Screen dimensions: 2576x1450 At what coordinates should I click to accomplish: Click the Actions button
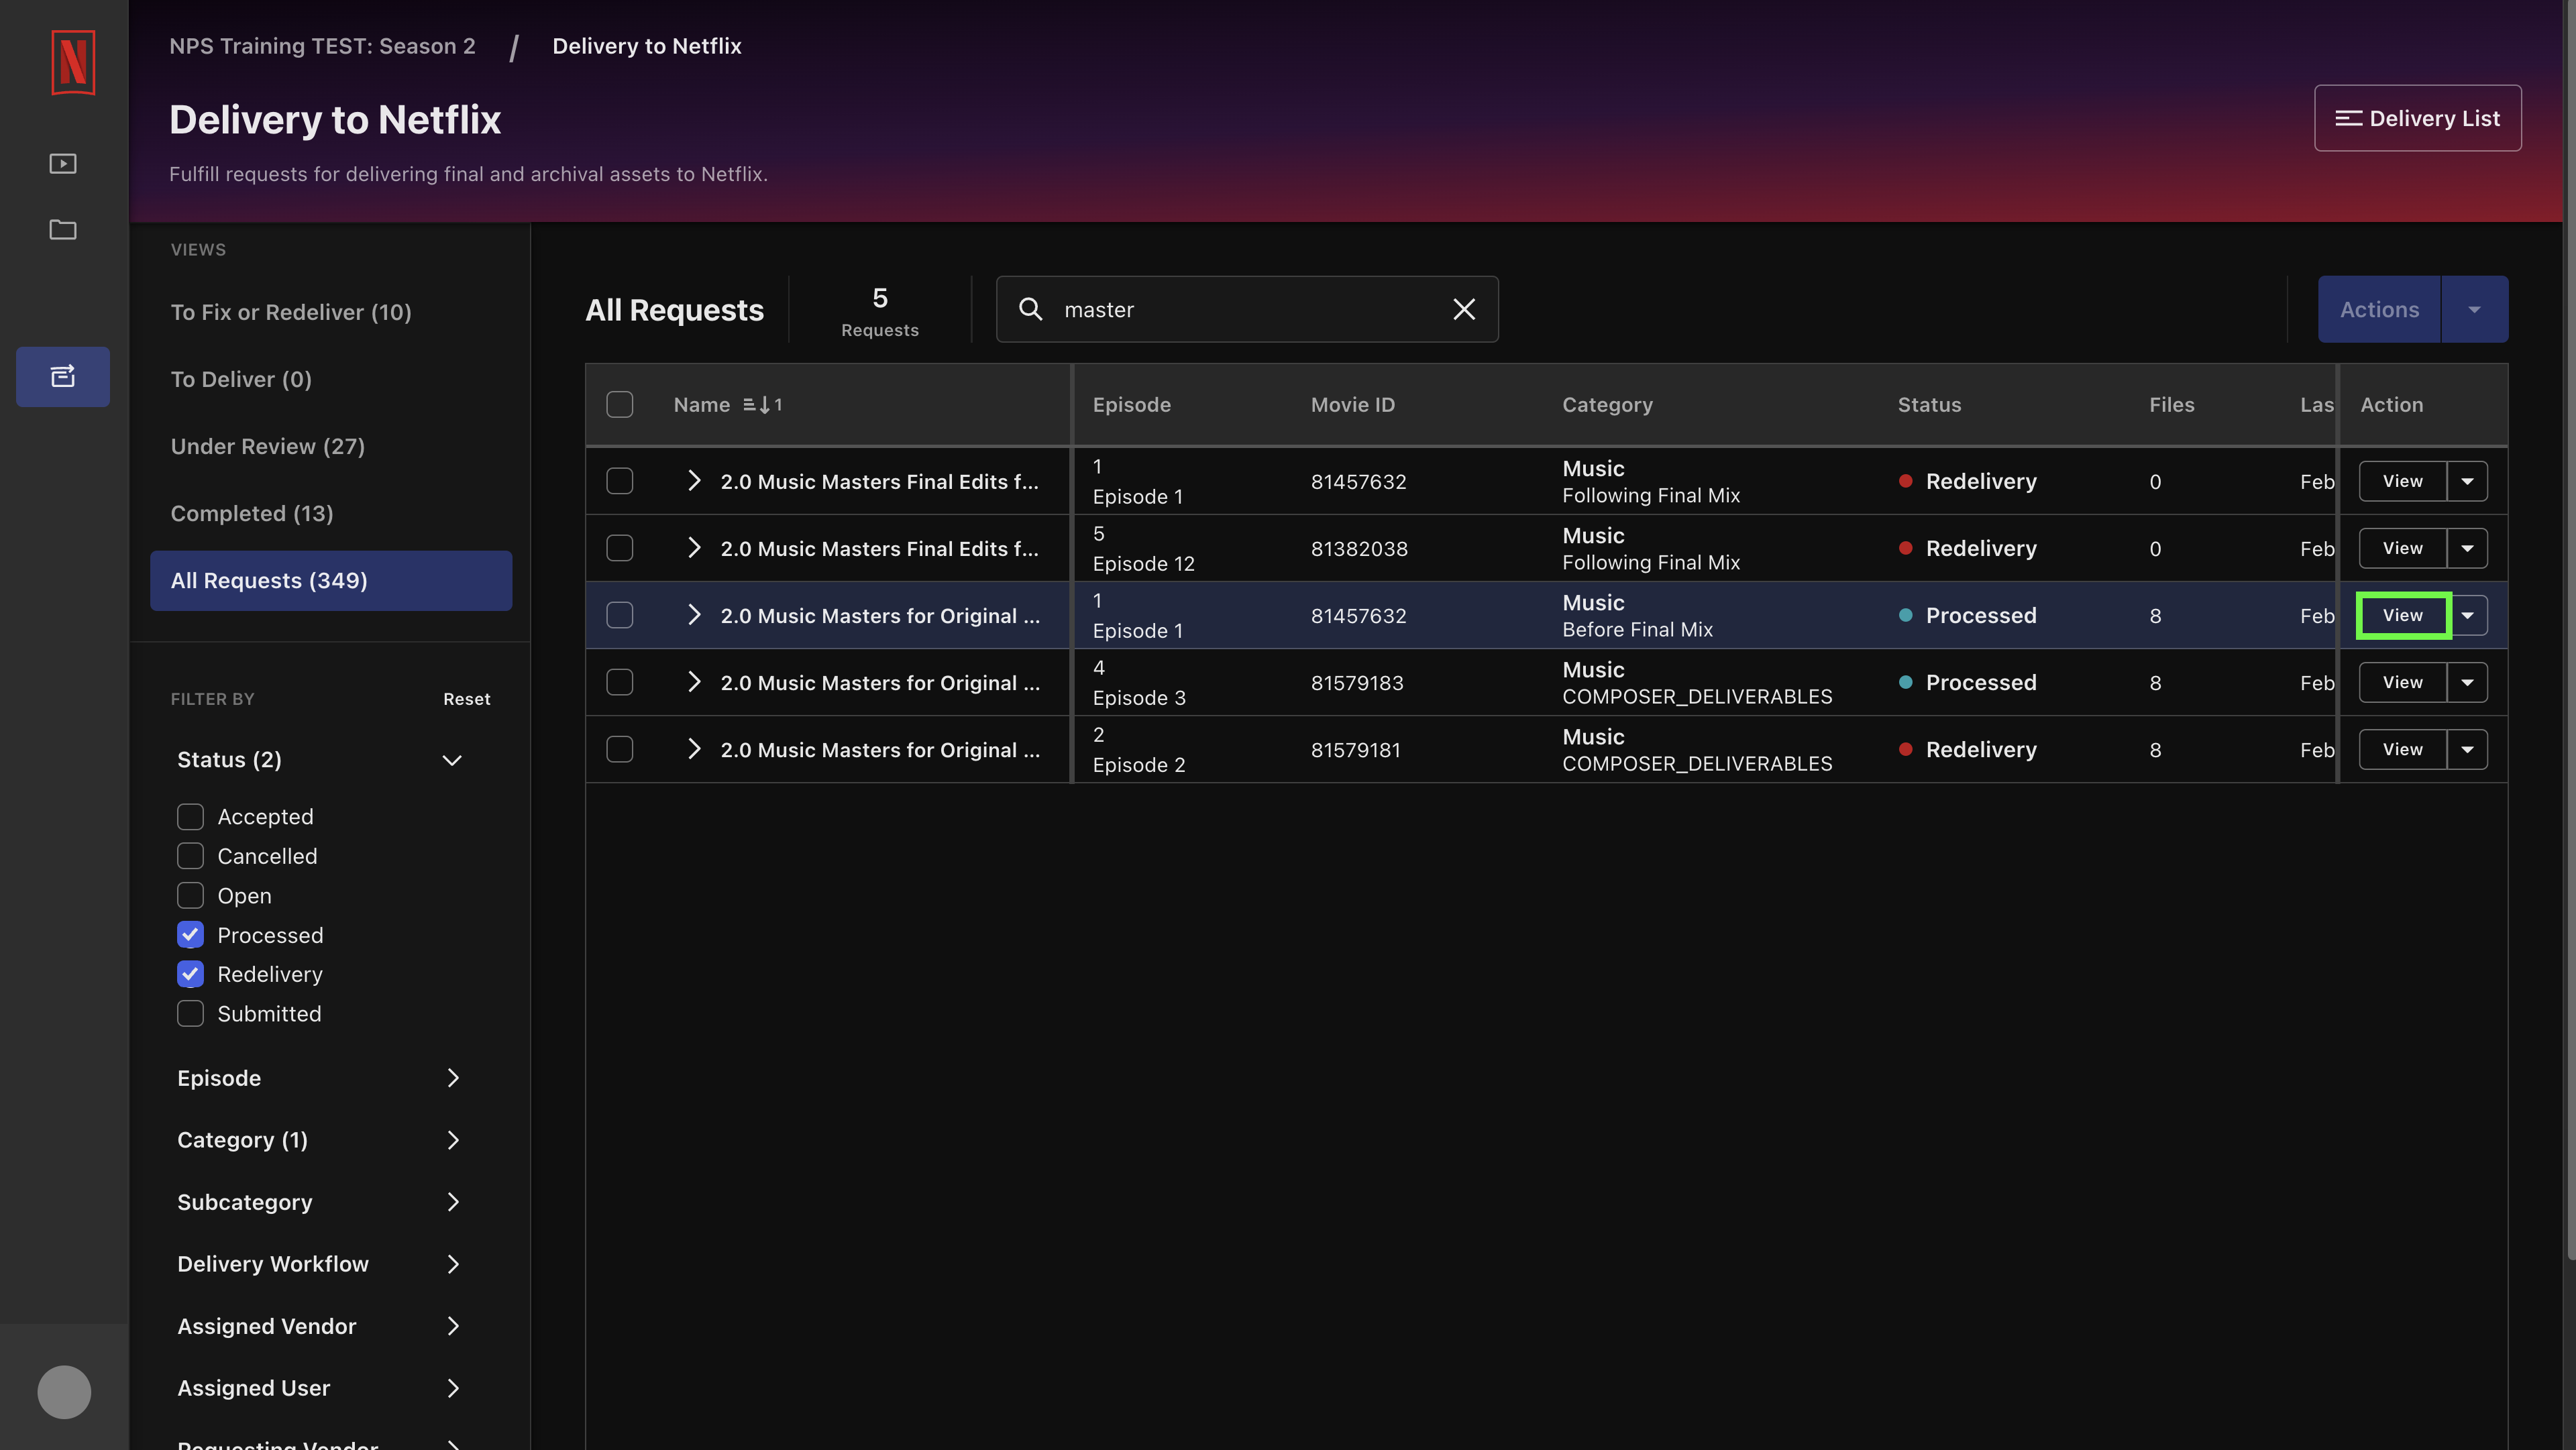[2379, 309]
